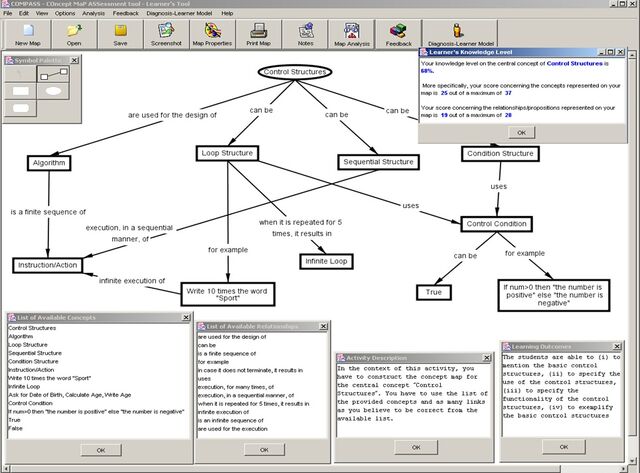This screenshot has width=640, height=473.
Task: Click the Print Map toolbar icon
Action: (258, 34)
